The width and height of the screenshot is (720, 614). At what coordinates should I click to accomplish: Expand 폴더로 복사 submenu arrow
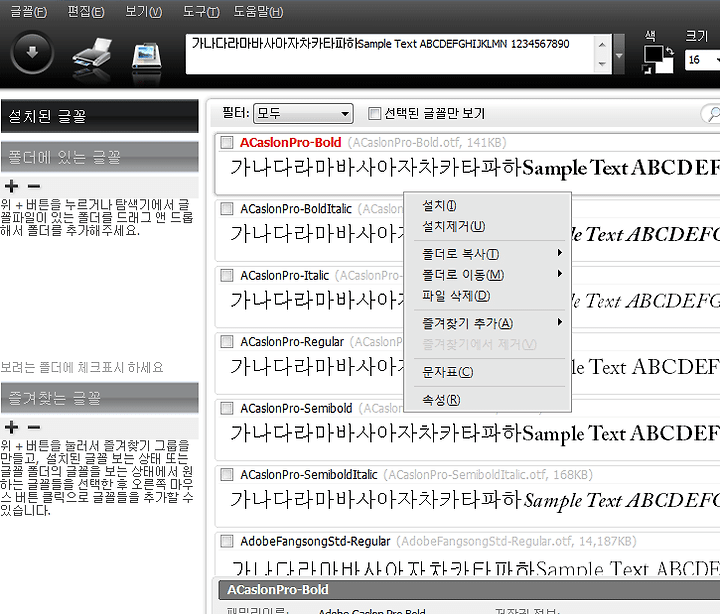(559, 253)
